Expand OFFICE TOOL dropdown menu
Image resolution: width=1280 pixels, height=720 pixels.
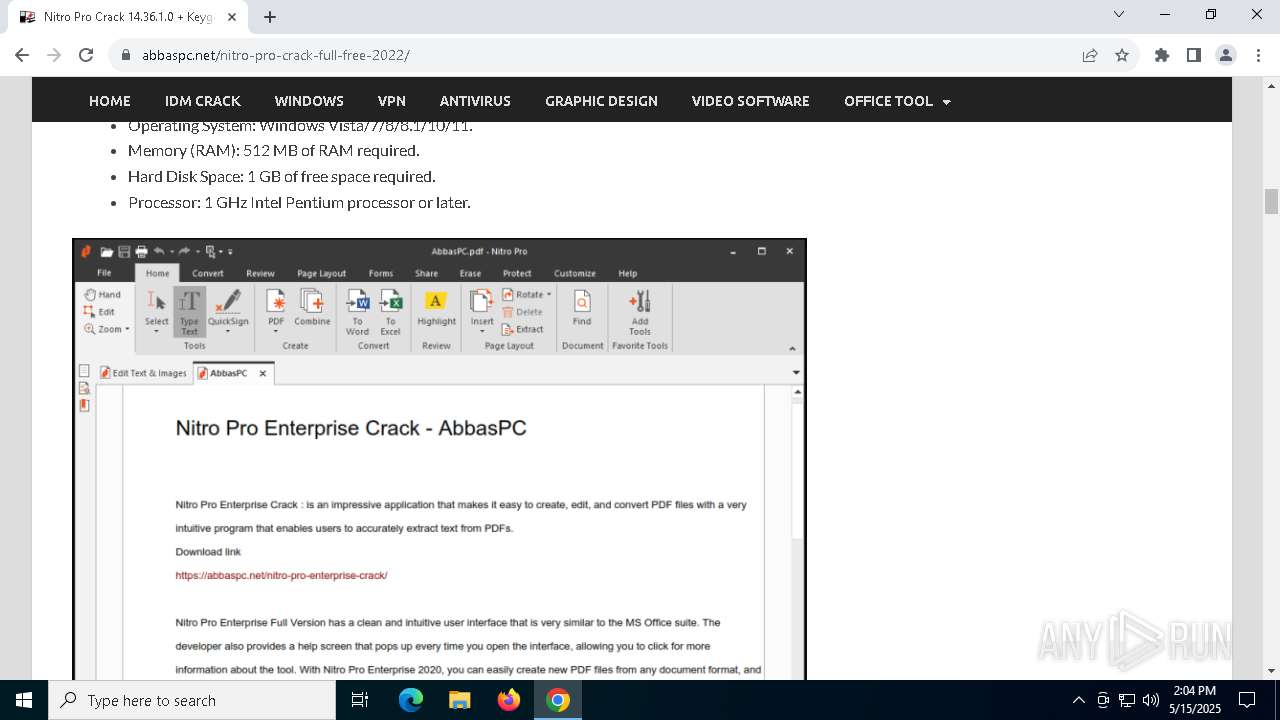coord(897,101)
